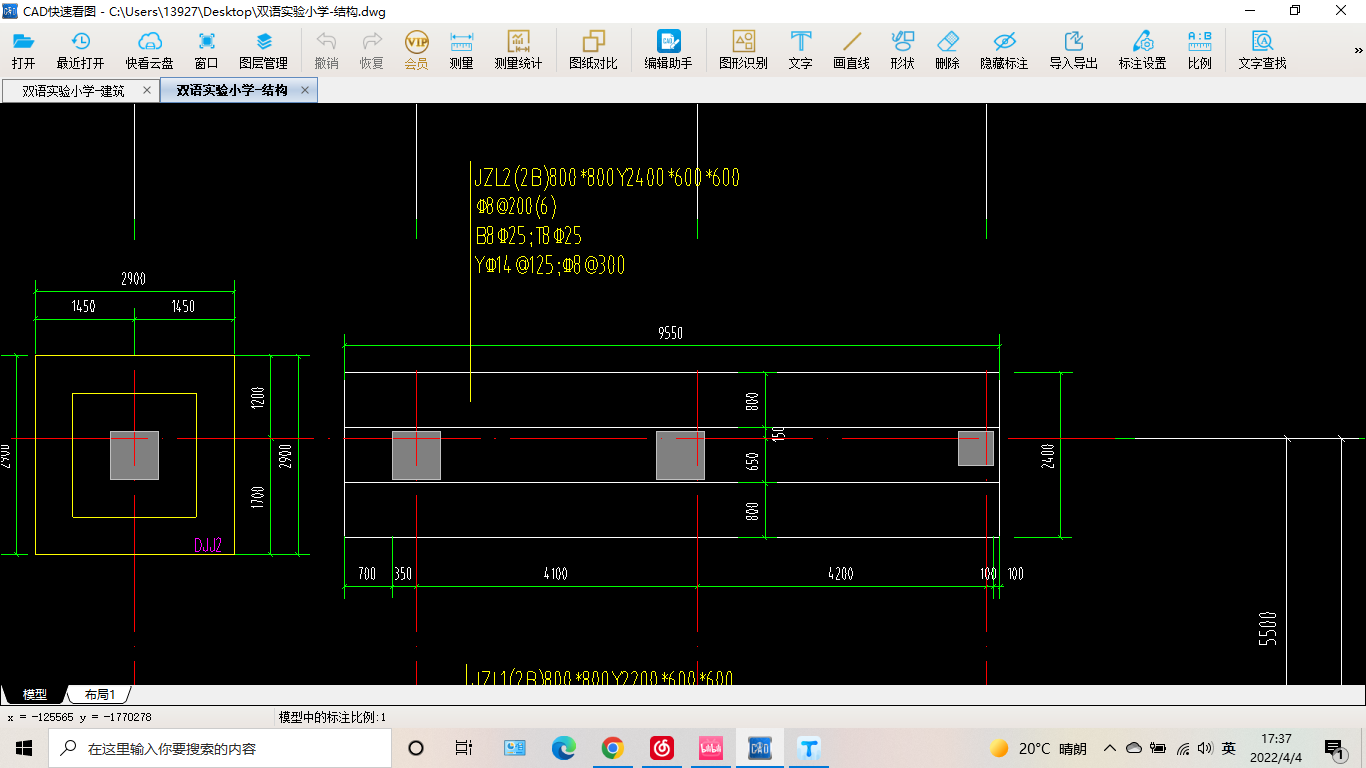
Task: Click the 英 input language indicator
Action: point(1229,748)
